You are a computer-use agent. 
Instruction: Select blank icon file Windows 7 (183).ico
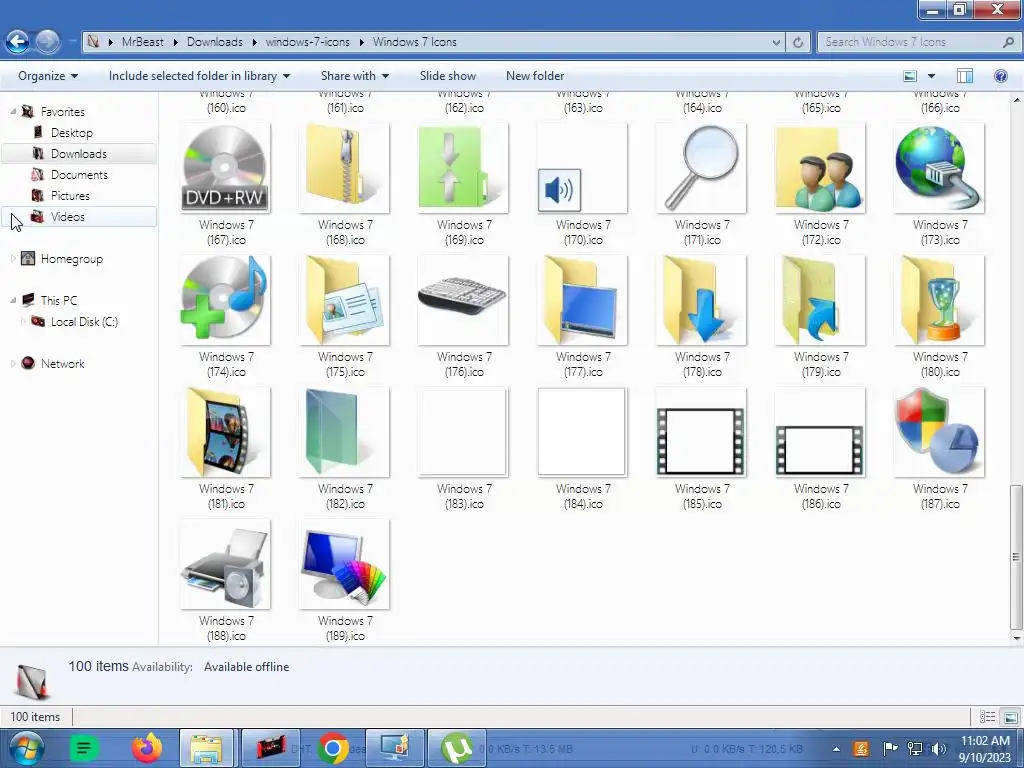click(x=464, y=432)
